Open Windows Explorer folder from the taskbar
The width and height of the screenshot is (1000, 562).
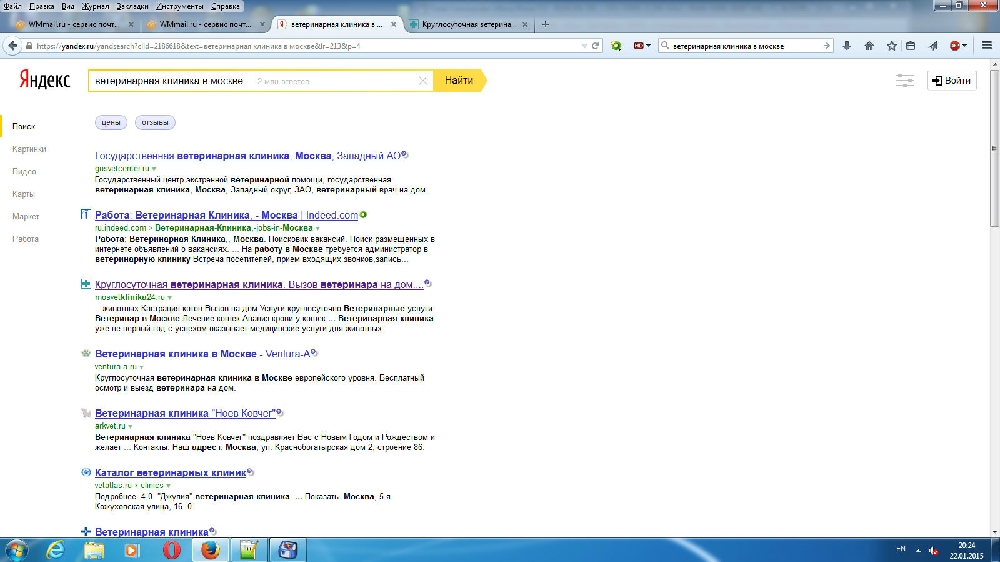[x=94, y=550]
